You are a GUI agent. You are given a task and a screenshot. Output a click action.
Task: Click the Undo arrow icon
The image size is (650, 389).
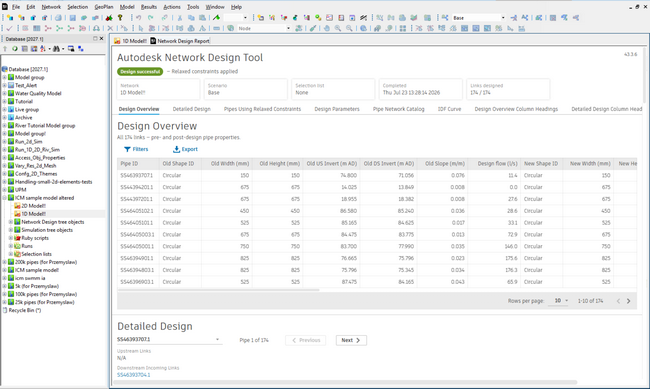pyautogui.click(x=138, y=18)
